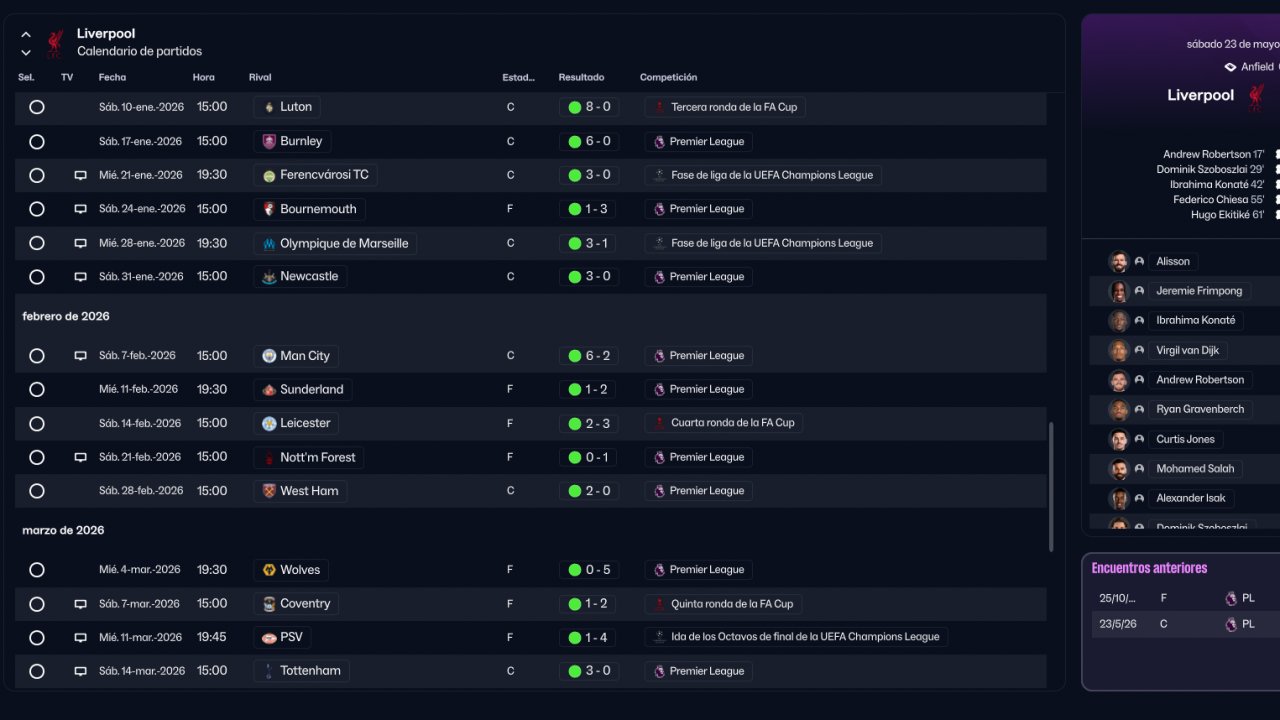
Task: Click the Champions League icon on PSV row
Action: point(659,637)
